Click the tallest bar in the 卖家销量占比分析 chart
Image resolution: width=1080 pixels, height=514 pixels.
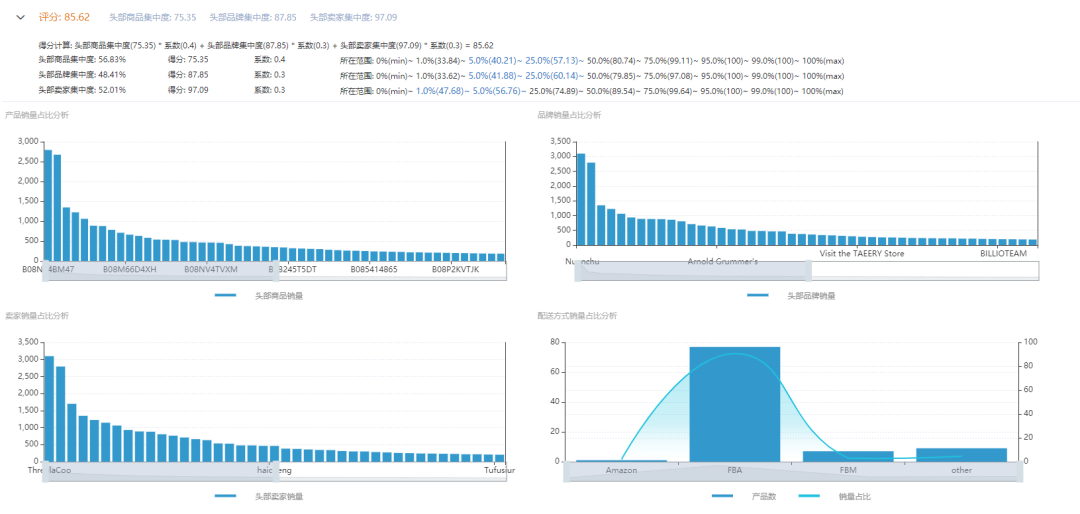click(x=49, y=409)
